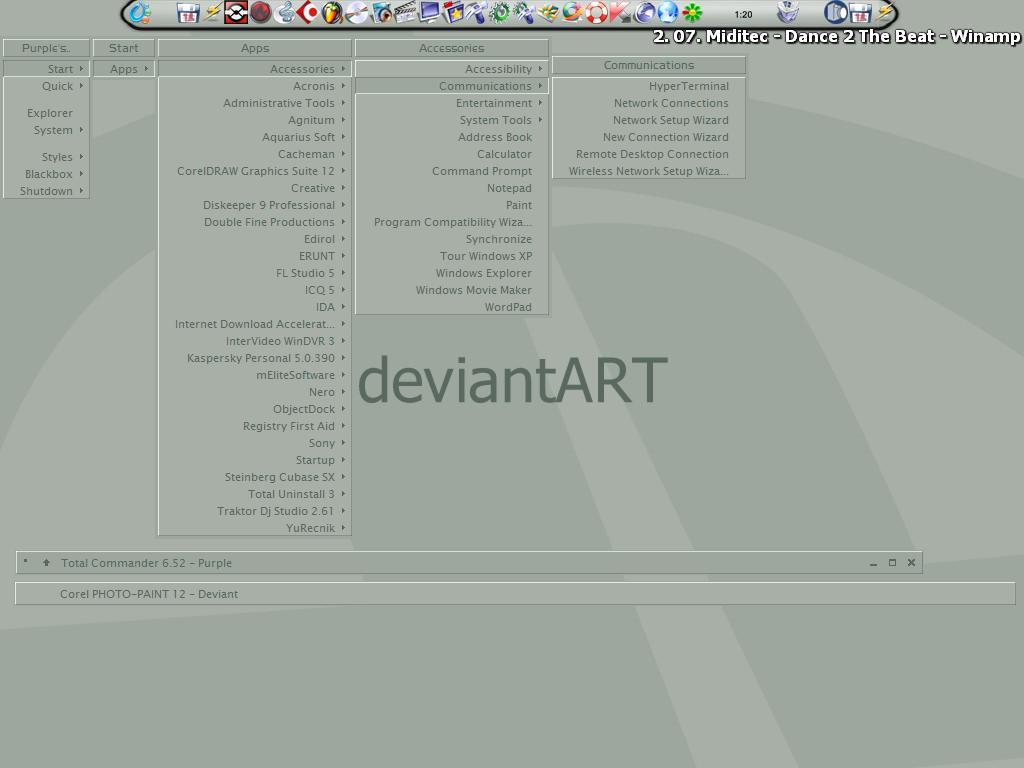Click the blue door icon in dock
1024x768 pixels.
click(835, 13)
